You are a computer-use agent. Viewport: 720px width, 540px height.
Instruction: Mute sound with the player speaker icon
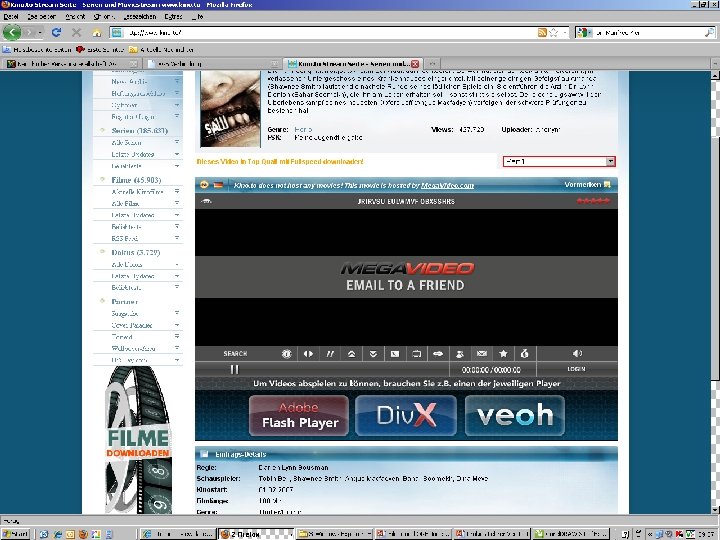click(577, 353)
